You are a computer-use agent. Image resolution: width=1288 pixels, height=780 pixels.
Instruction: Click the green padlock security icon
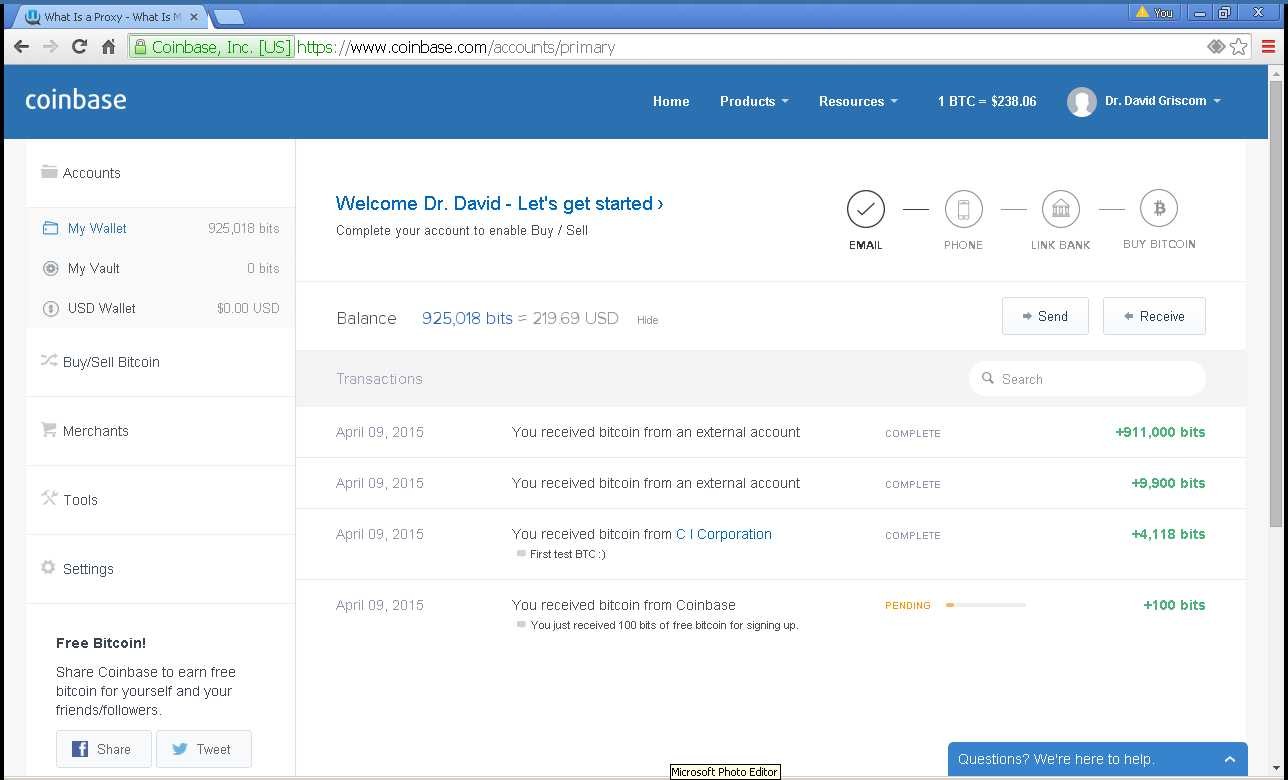[x=141, y=47]
